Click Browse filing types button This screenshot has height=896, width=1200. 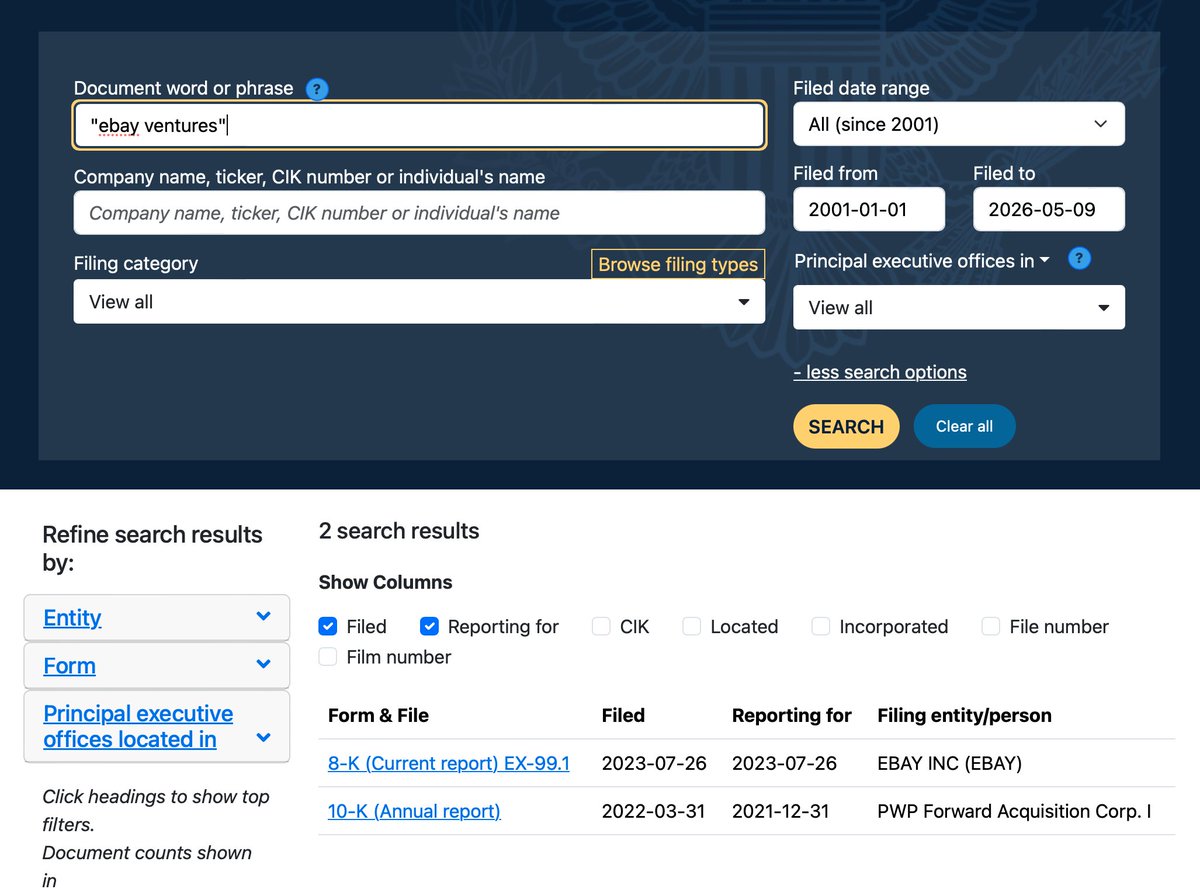(678, 264)
